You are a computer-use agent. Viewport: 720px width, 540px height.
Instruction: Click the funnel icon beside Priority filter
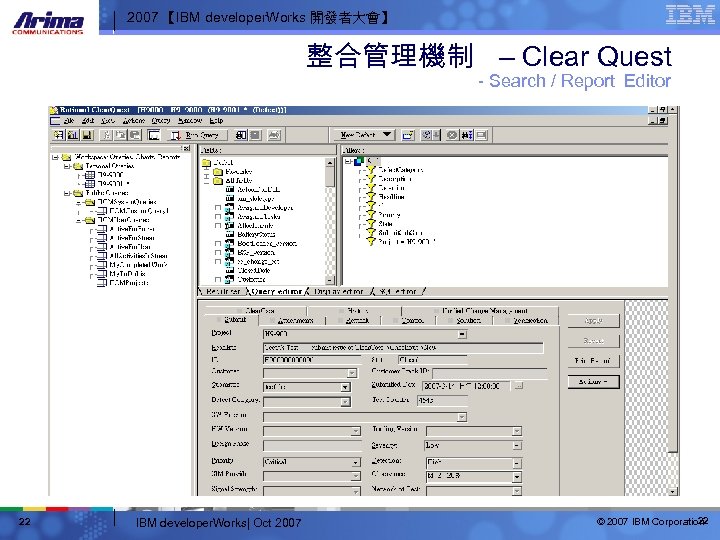[x=371, y=214]
